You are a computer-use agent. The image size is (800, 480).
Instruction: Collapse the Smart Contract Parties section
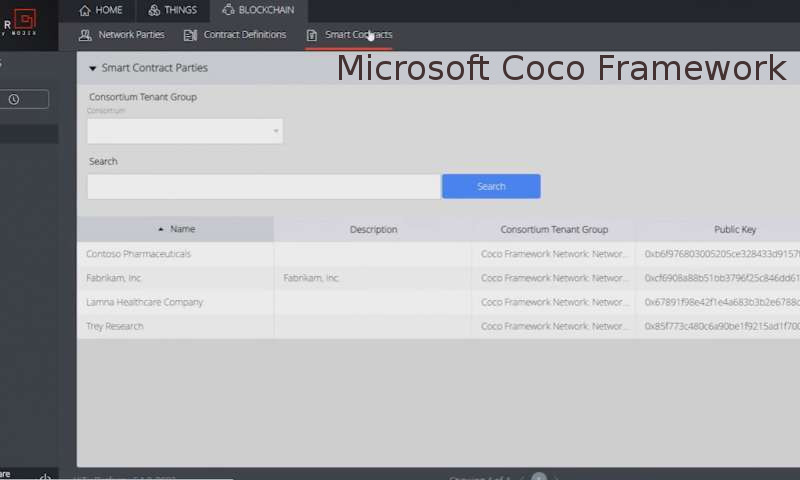93,68
